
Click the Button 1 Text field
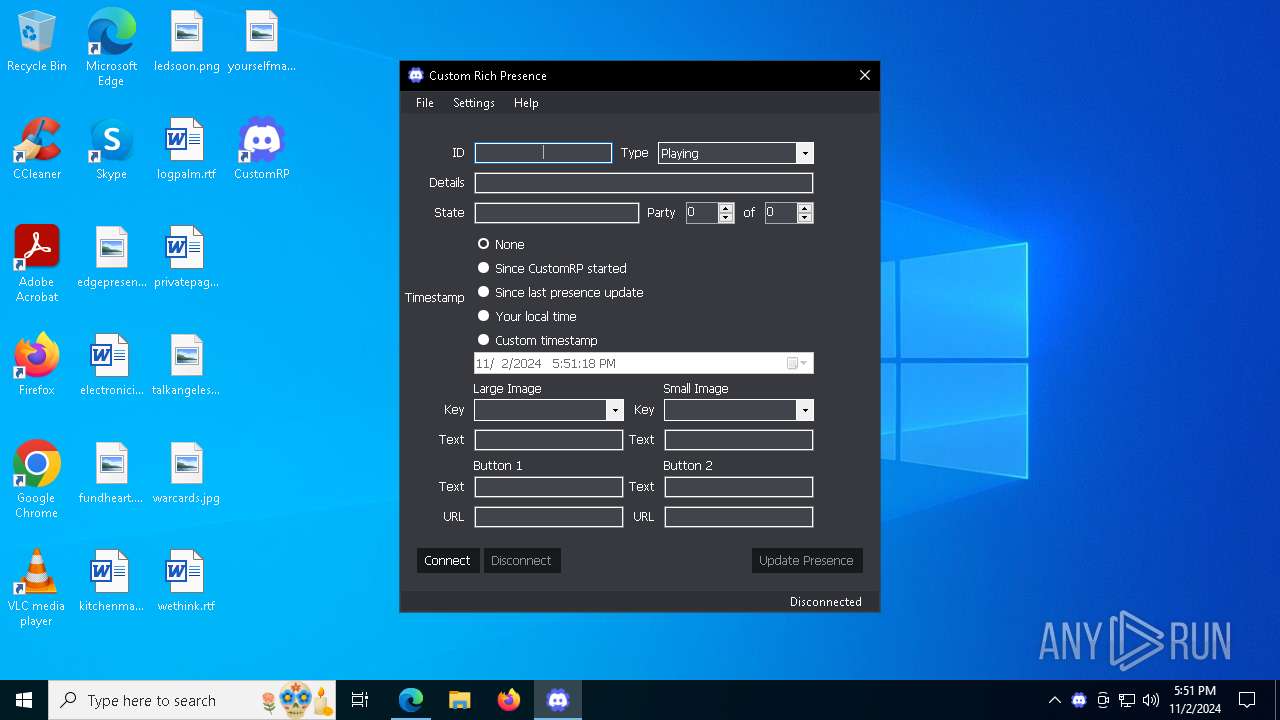[x=549, y=487]
